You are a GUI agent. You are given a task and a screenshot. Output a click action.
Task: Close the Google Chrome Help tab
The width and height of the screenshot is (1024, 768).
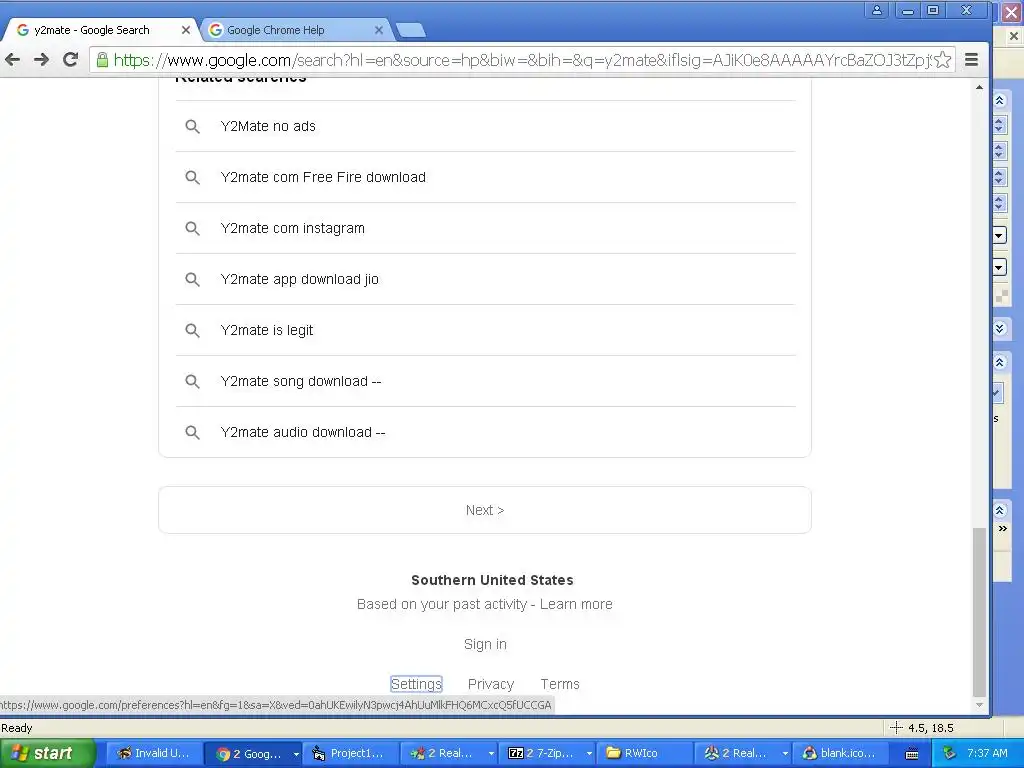pos(379,30)
